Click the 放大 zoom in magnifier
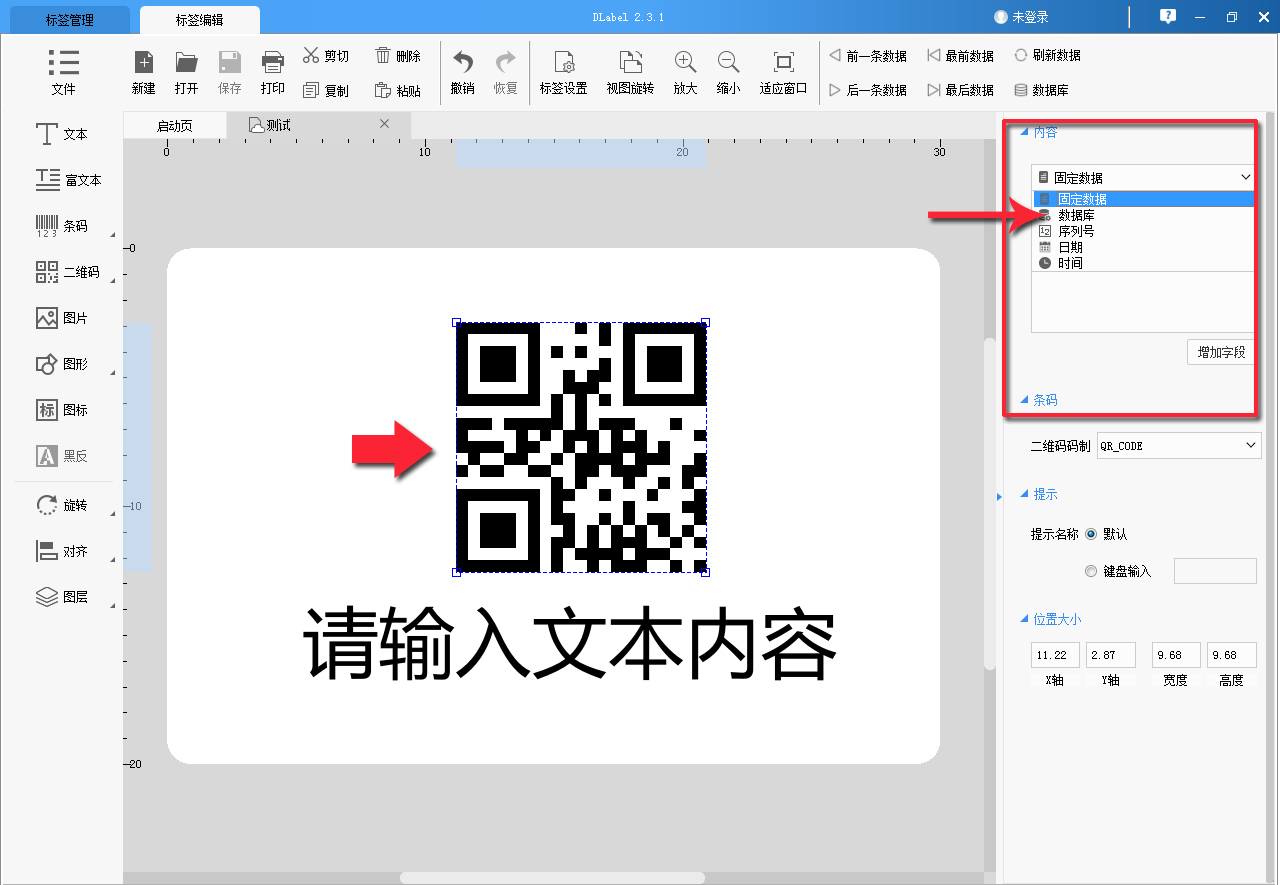 (685, 62)
